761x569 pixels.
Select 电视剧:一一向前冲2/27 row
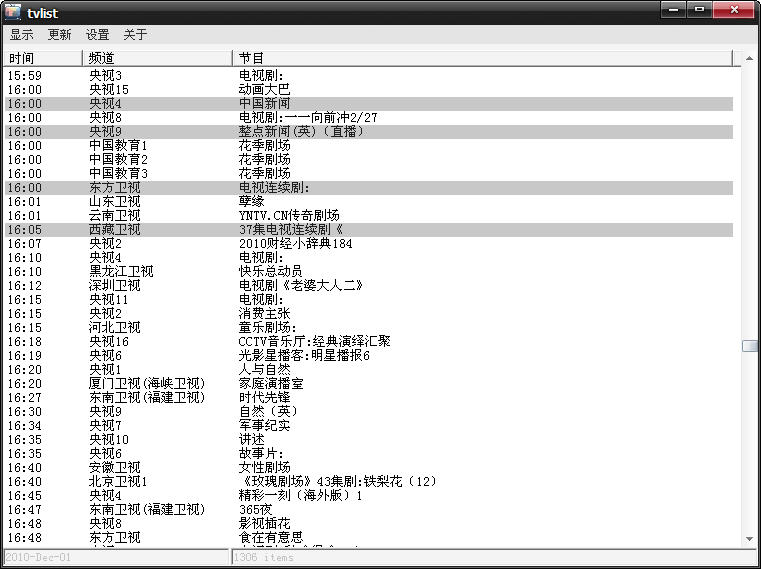[x=369, y=118]
